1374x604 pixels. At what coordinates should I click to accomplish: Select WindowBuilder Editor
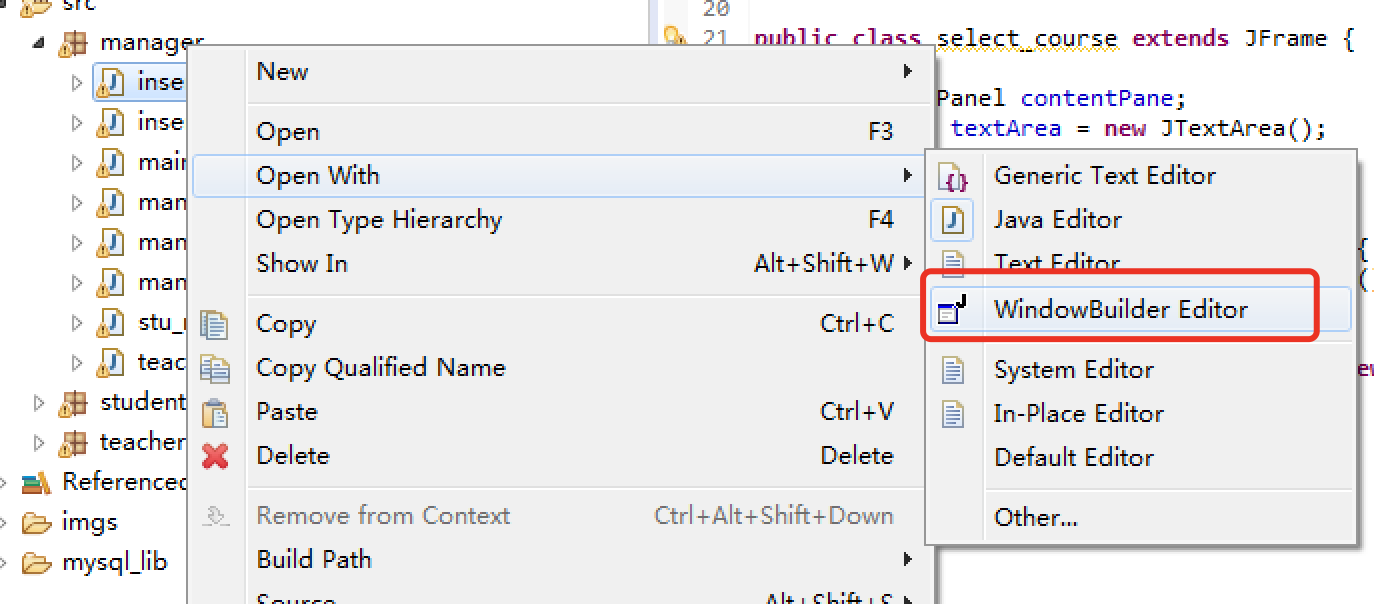click(x=1140, y=309)
